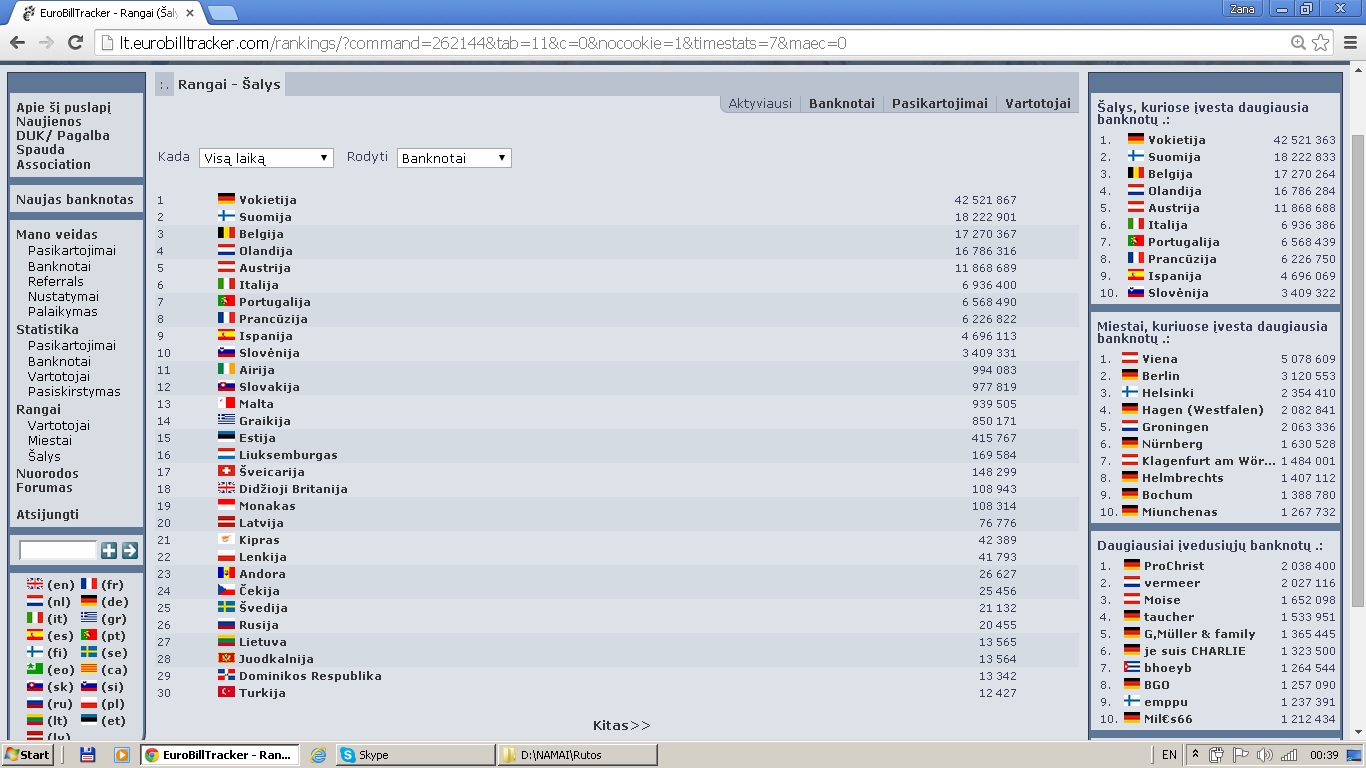Reload the page with the refresh icon
Viewport: 1366px width, 768px height.
[75, 43]
